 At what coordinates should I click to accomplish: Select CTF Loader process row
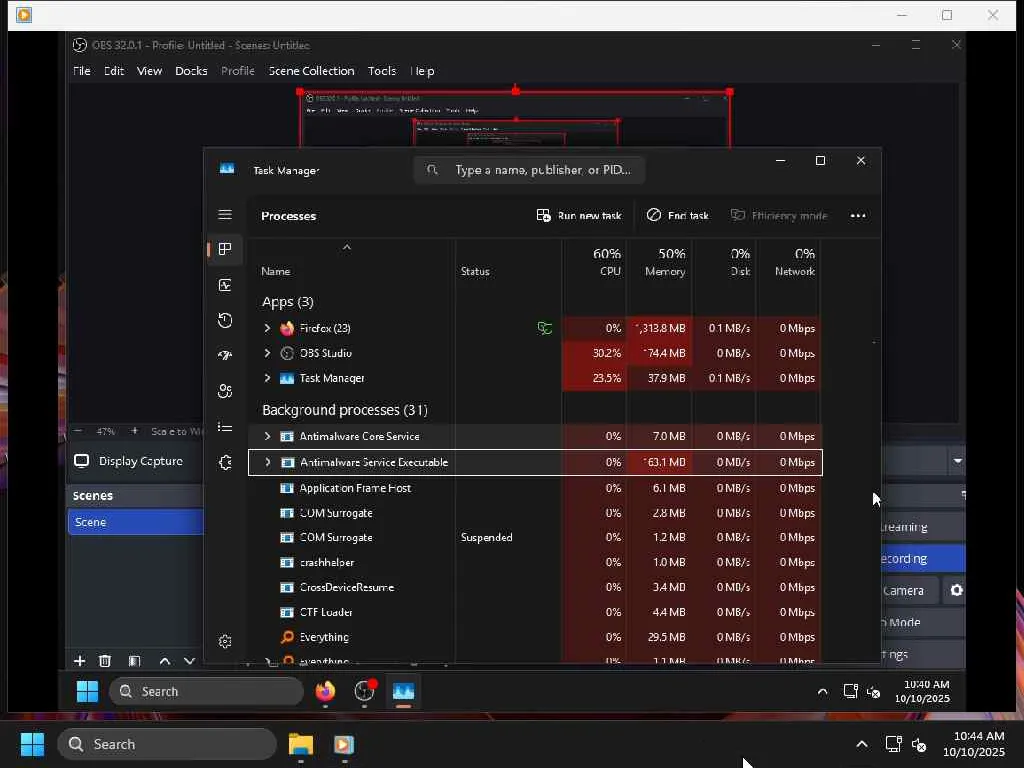[x=535, y=612]
